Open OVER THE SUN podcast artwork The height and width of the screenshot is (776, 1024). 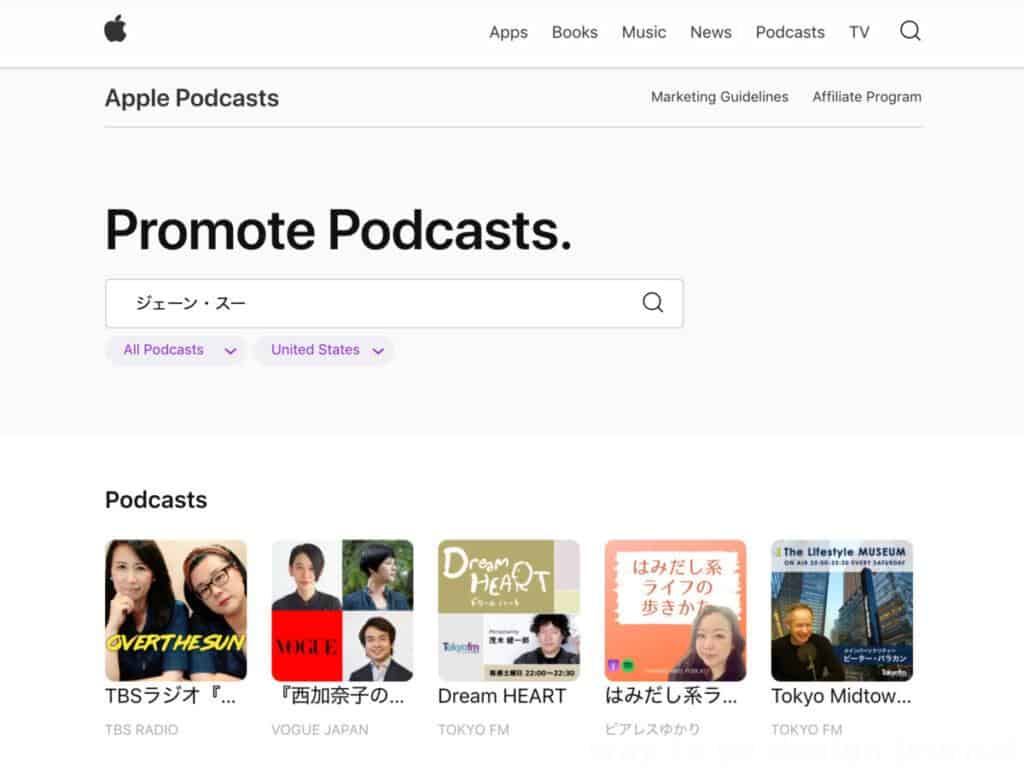(x=176, y=610)
